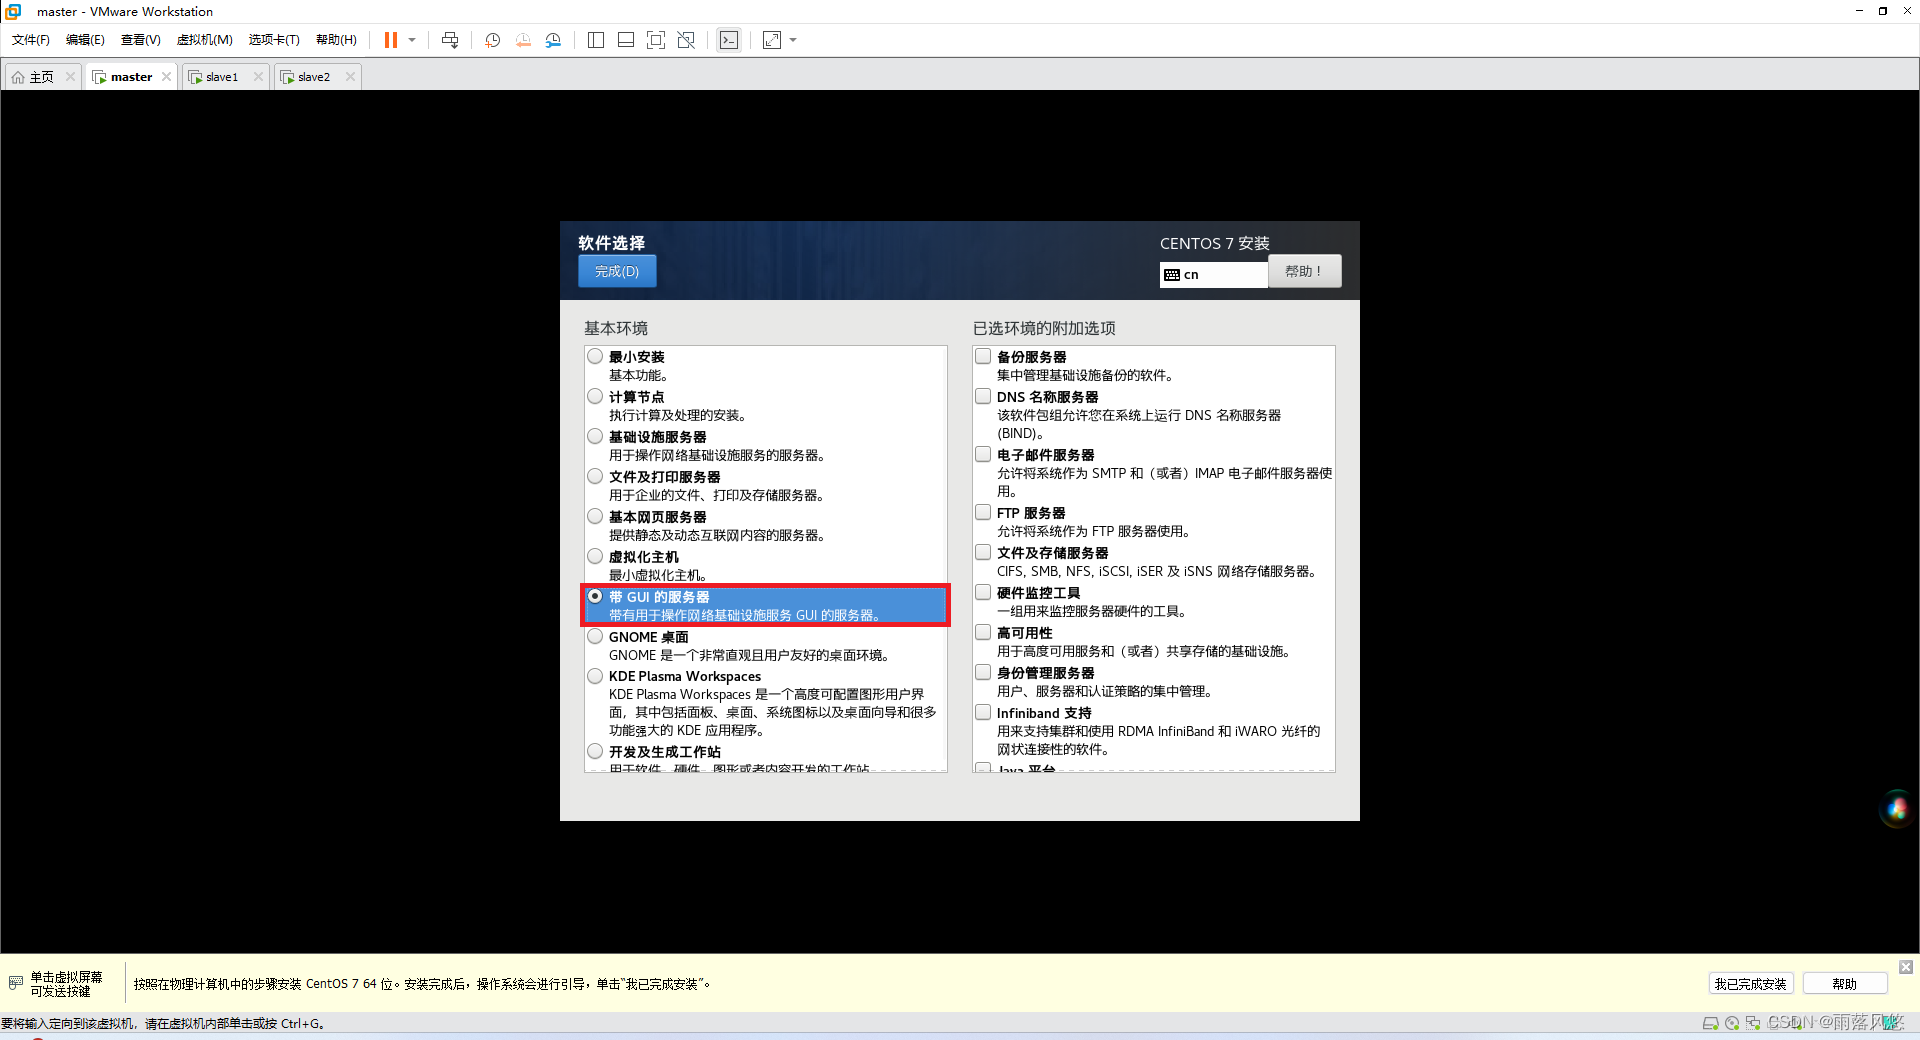
Task: Enter full screen mode icon
Action: pos(656,40)
